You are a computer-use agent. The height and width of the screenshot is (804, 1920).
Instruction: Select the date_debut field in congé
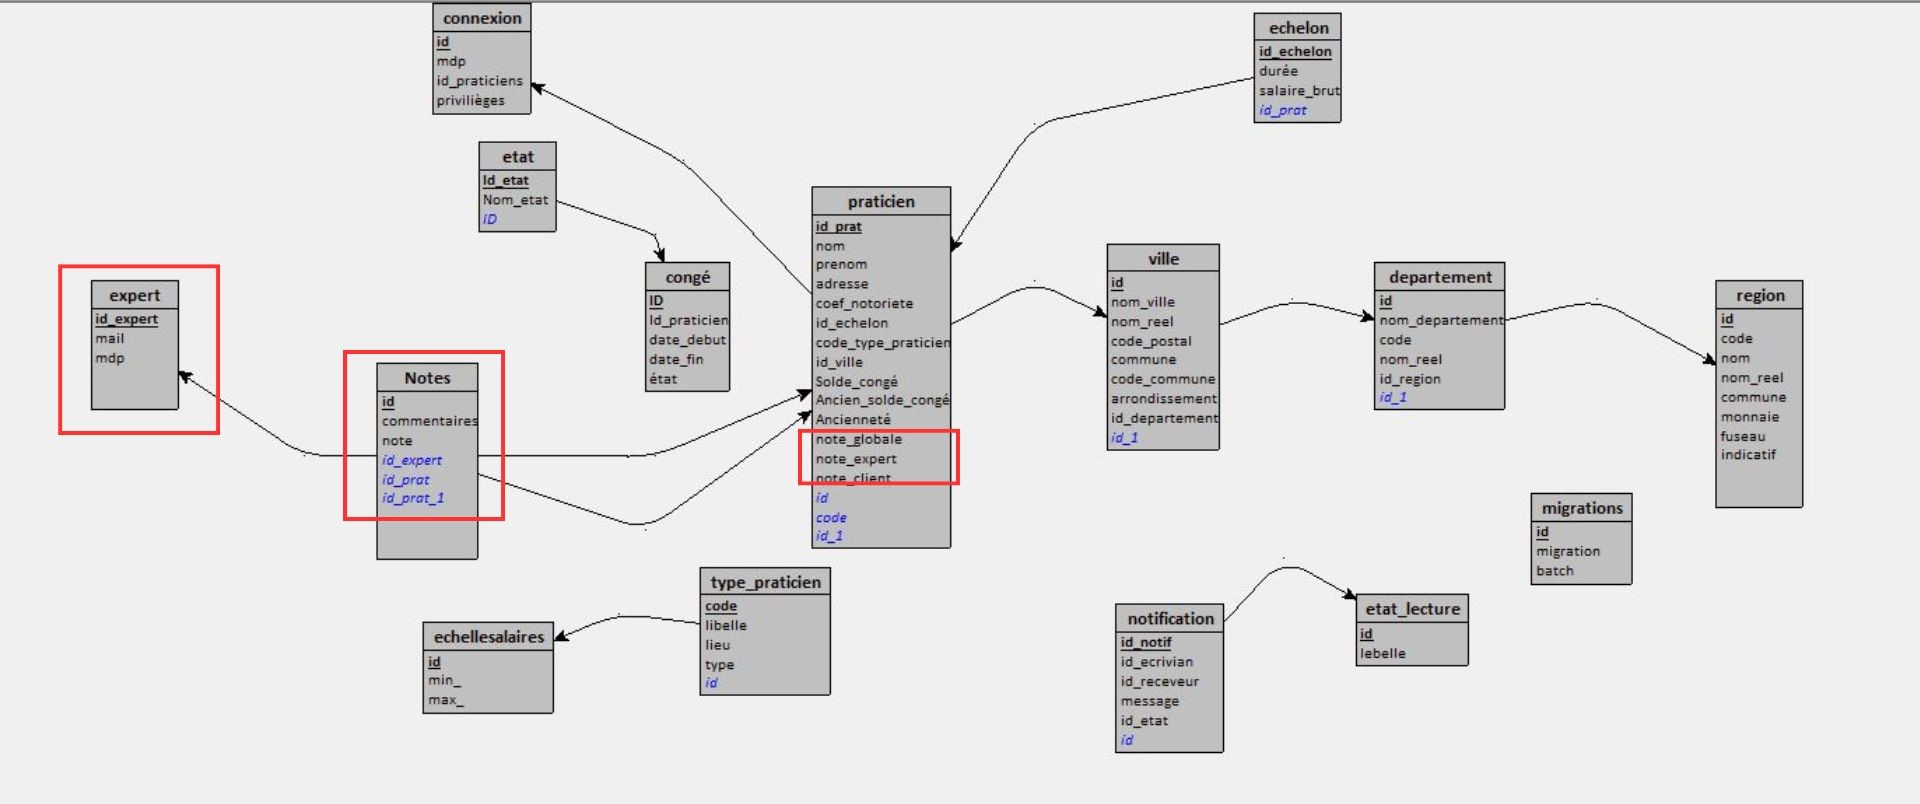click(687, 340)
